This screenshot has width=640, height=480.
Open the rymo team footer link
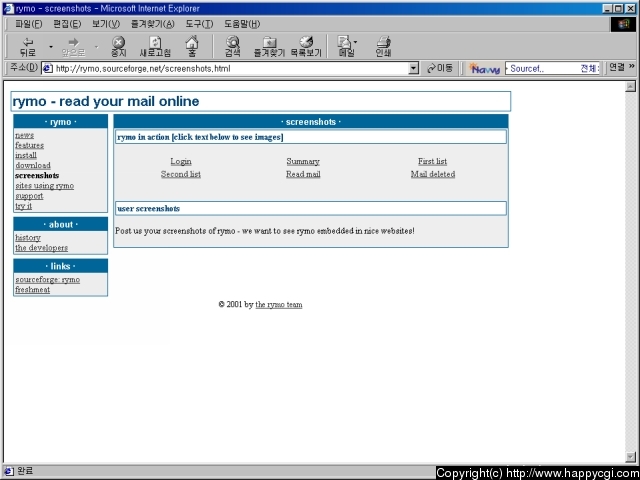pyautogui.click(x=279, y=305)
